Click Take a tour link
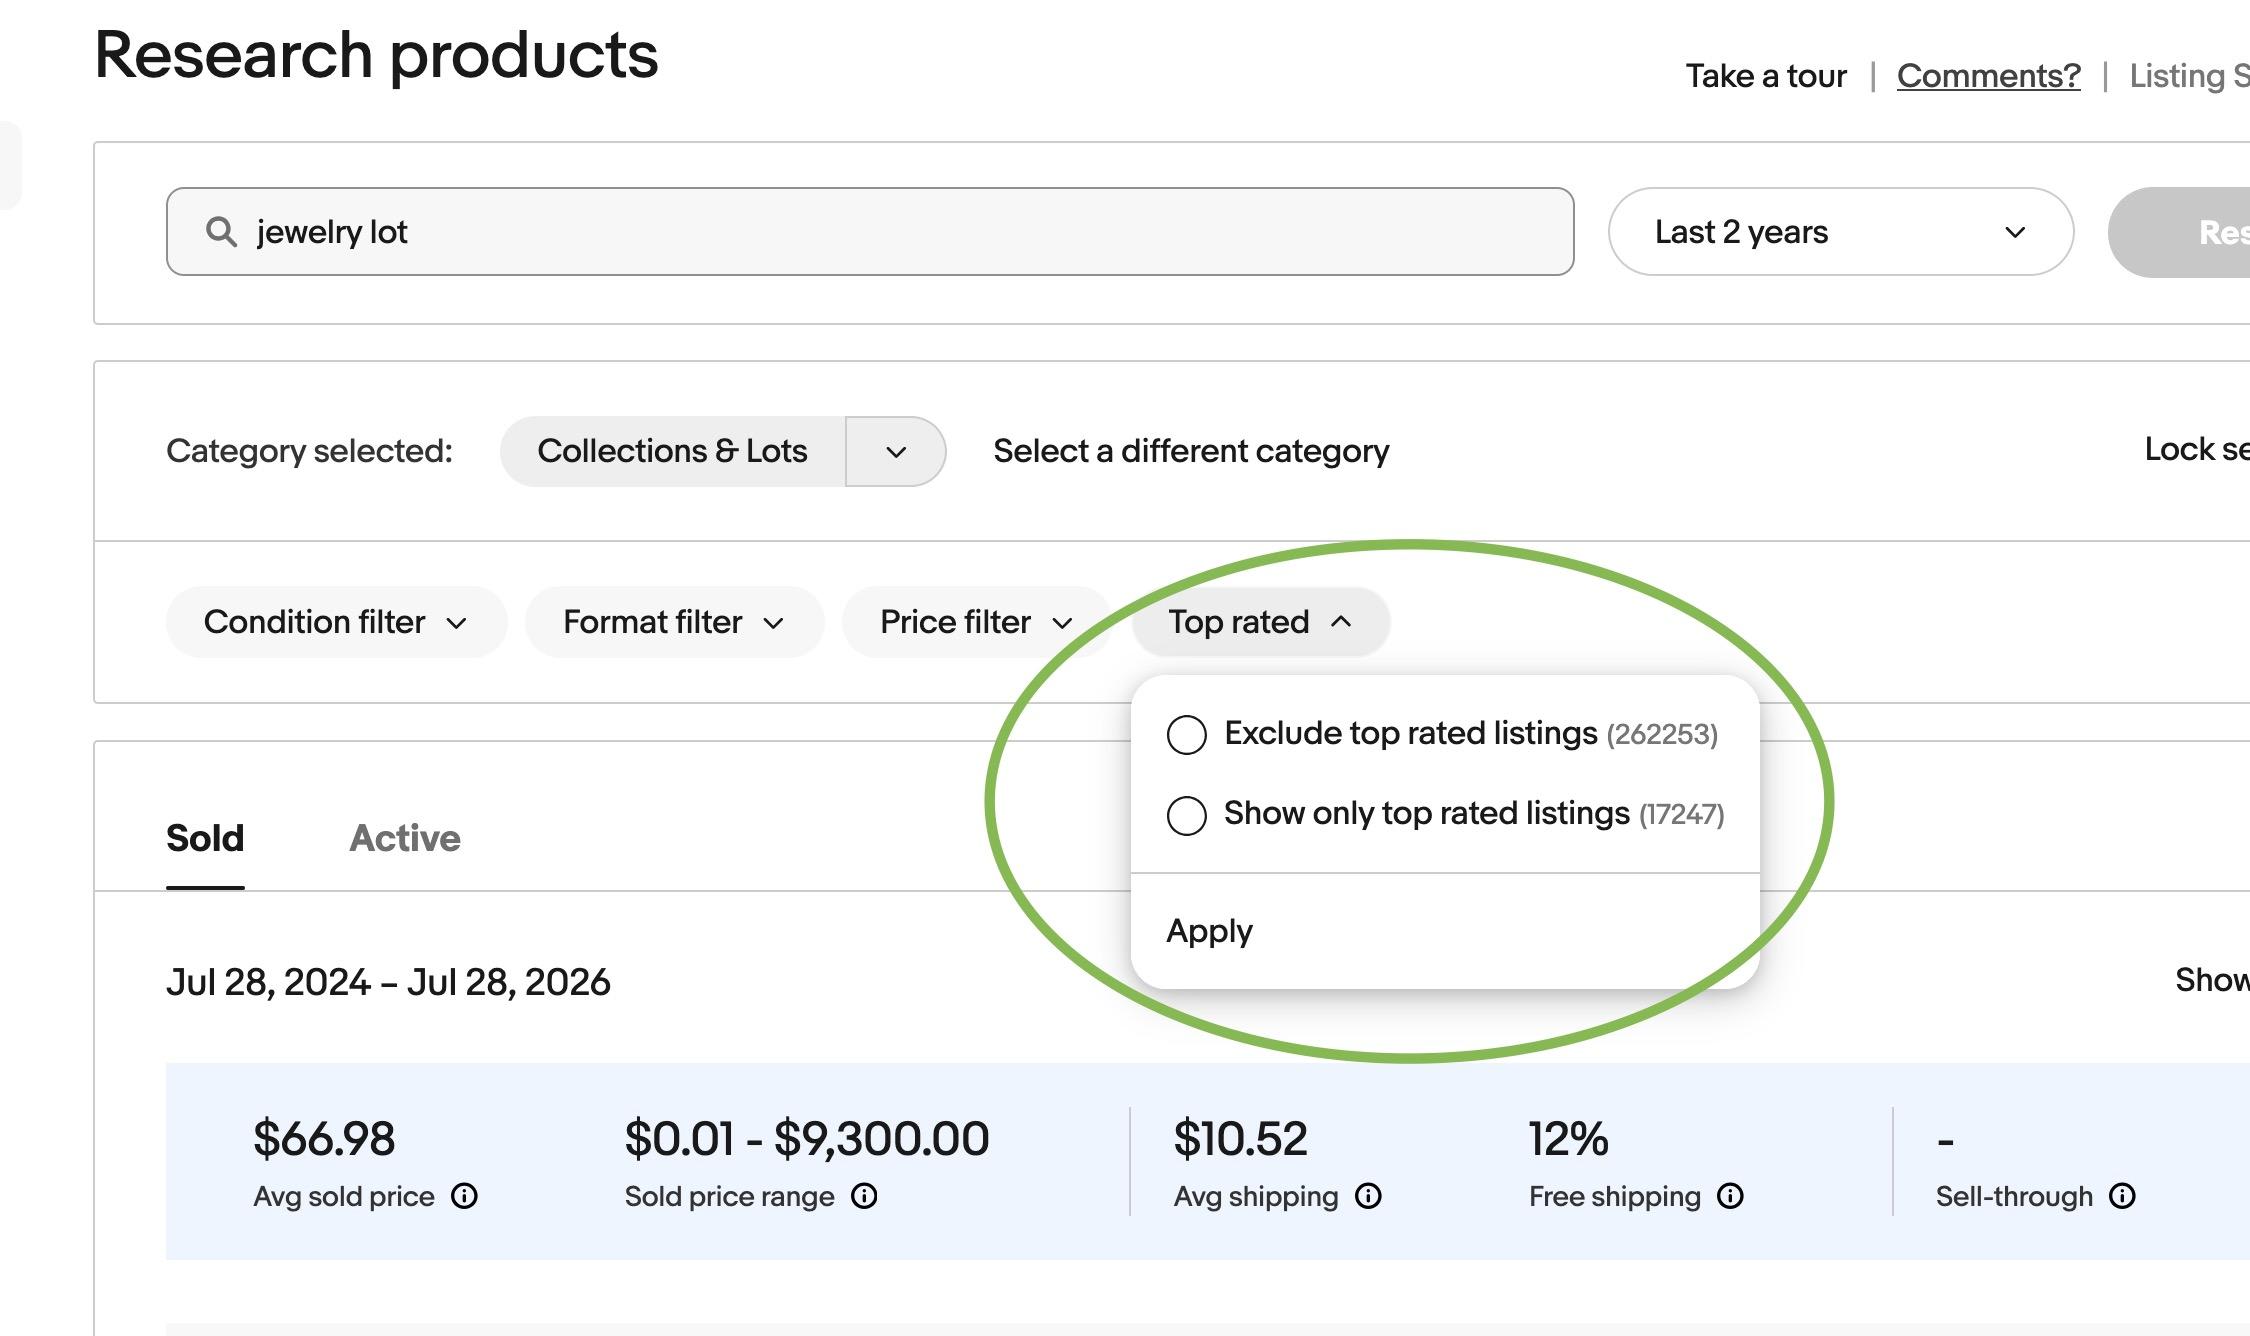Viewport: 2250px width, 1336px height. (x=1766, y=76)
